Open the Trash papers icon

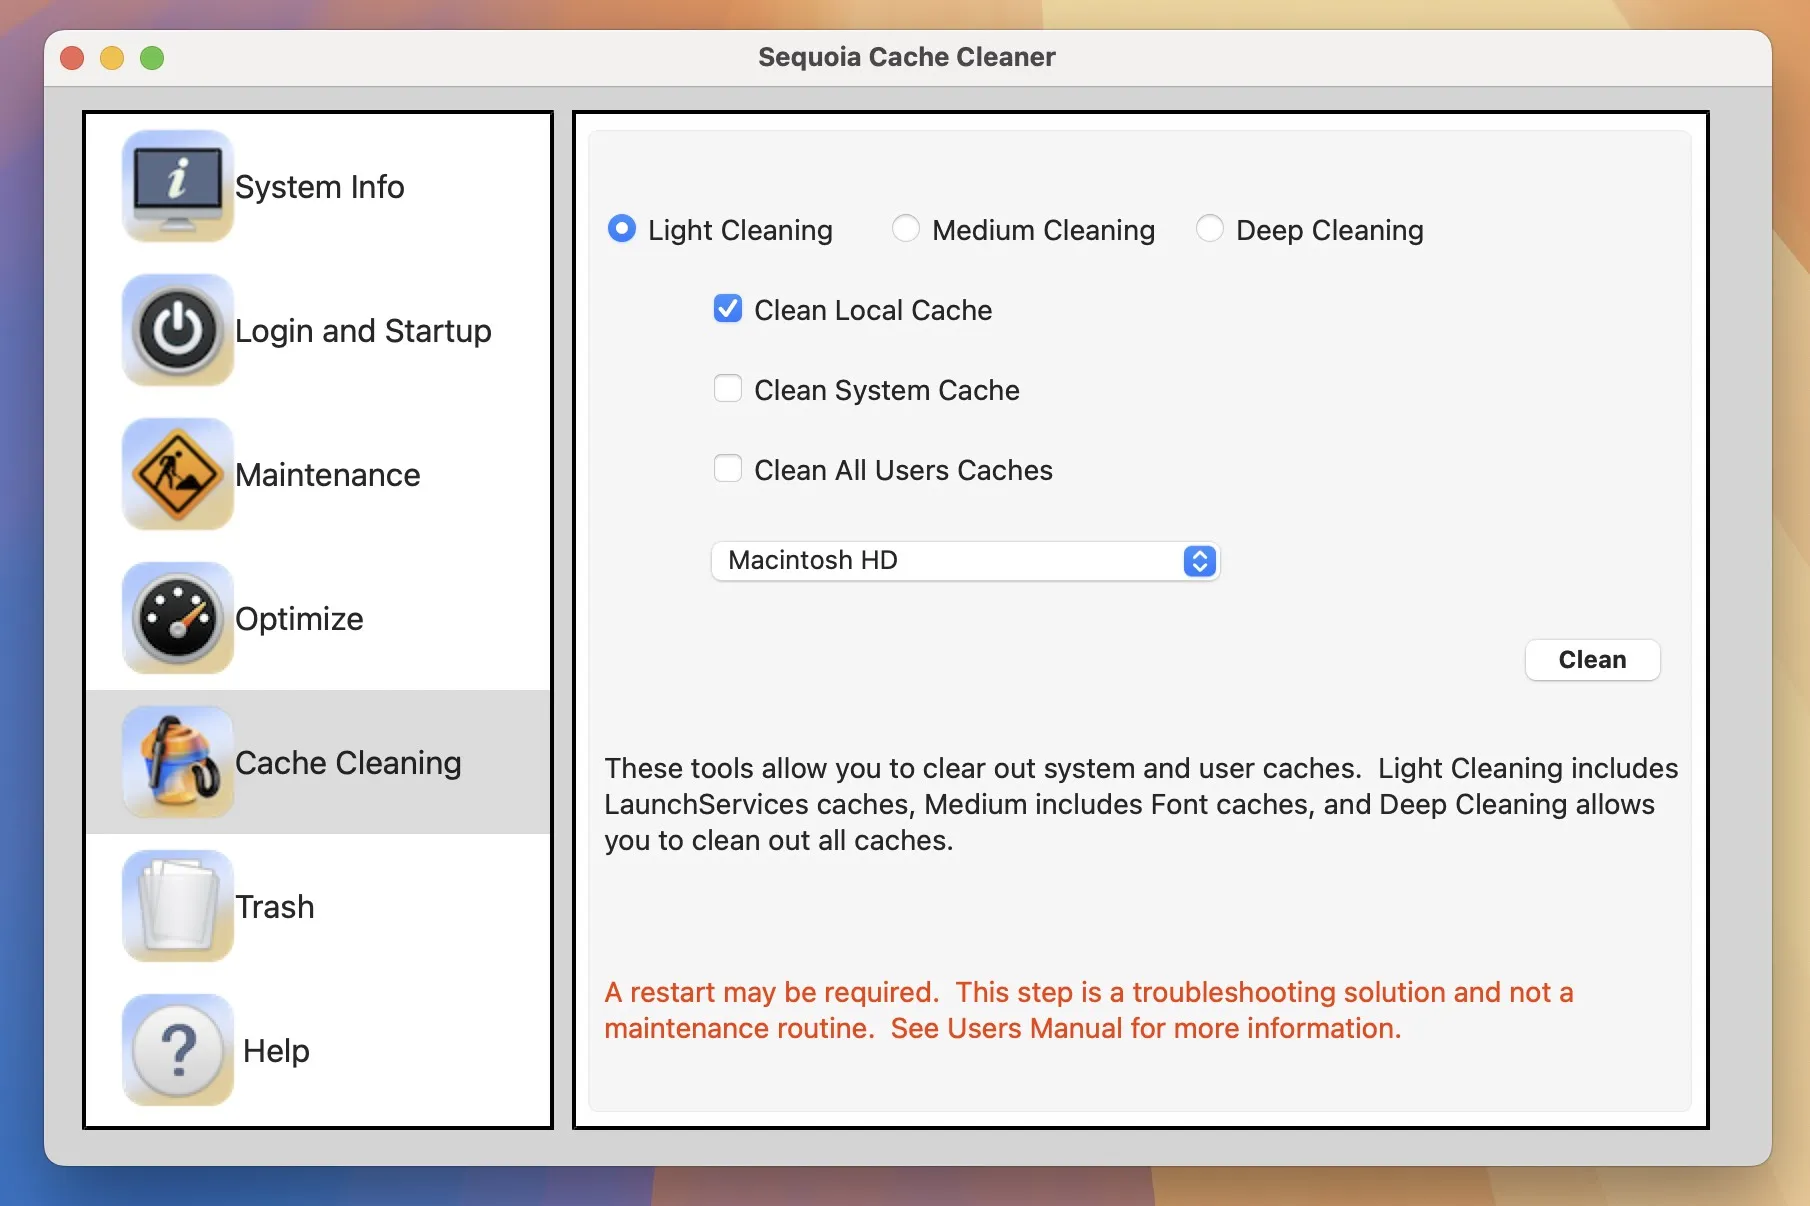pyautogui.click(x=178, y=906)
